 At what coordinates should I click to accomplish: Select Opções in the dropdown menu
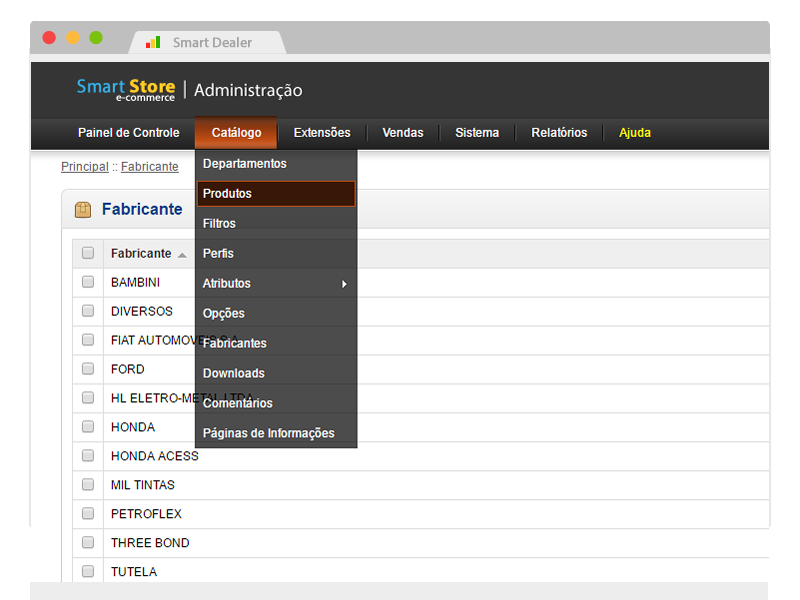276,313
